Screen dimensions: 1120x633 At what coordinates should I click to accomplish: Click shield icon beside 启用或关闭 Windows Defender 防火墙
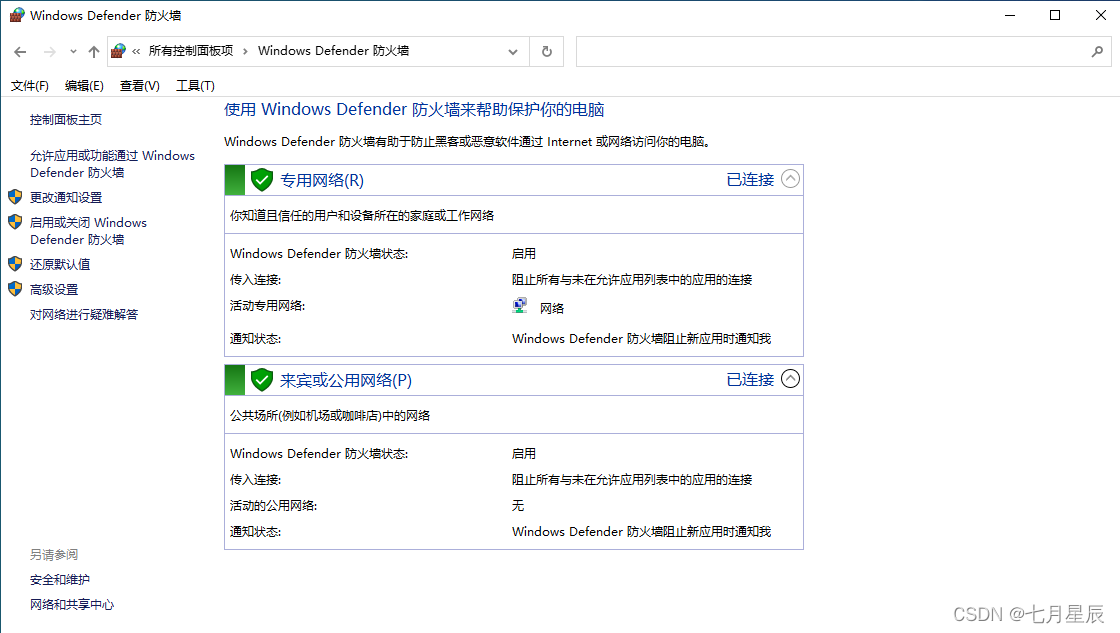15,221
